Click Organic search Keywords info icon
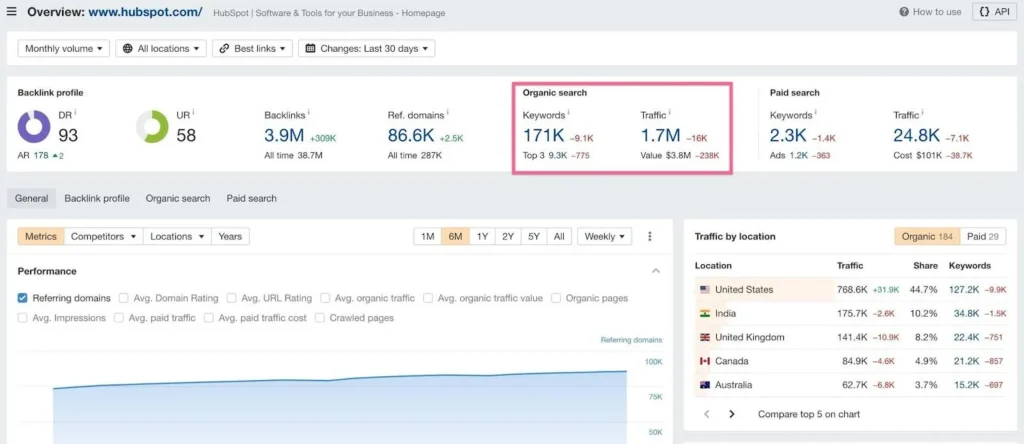Screen dimensions: 1024x444 (x=568, y=112)
